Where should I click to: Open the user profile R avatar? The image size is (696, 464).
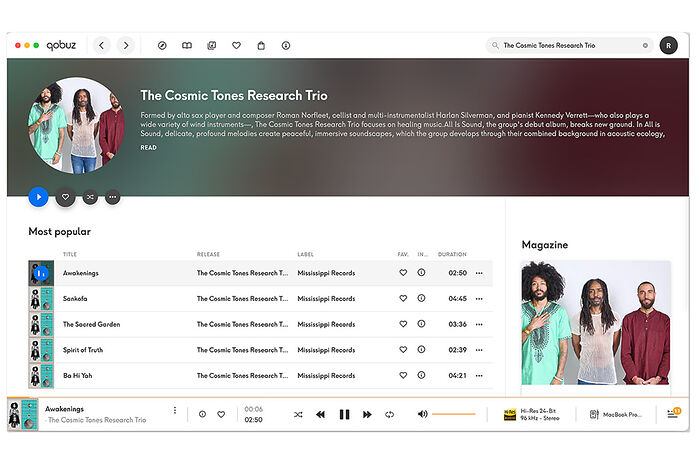pyautogui.click(x=668, y=45)
